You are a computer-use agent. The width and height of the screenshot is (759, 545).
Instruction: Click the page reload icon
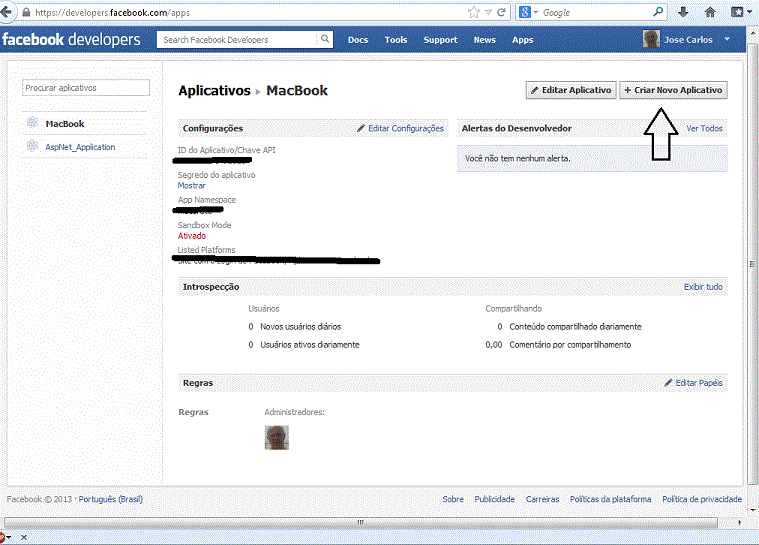[x=501, y=12]
